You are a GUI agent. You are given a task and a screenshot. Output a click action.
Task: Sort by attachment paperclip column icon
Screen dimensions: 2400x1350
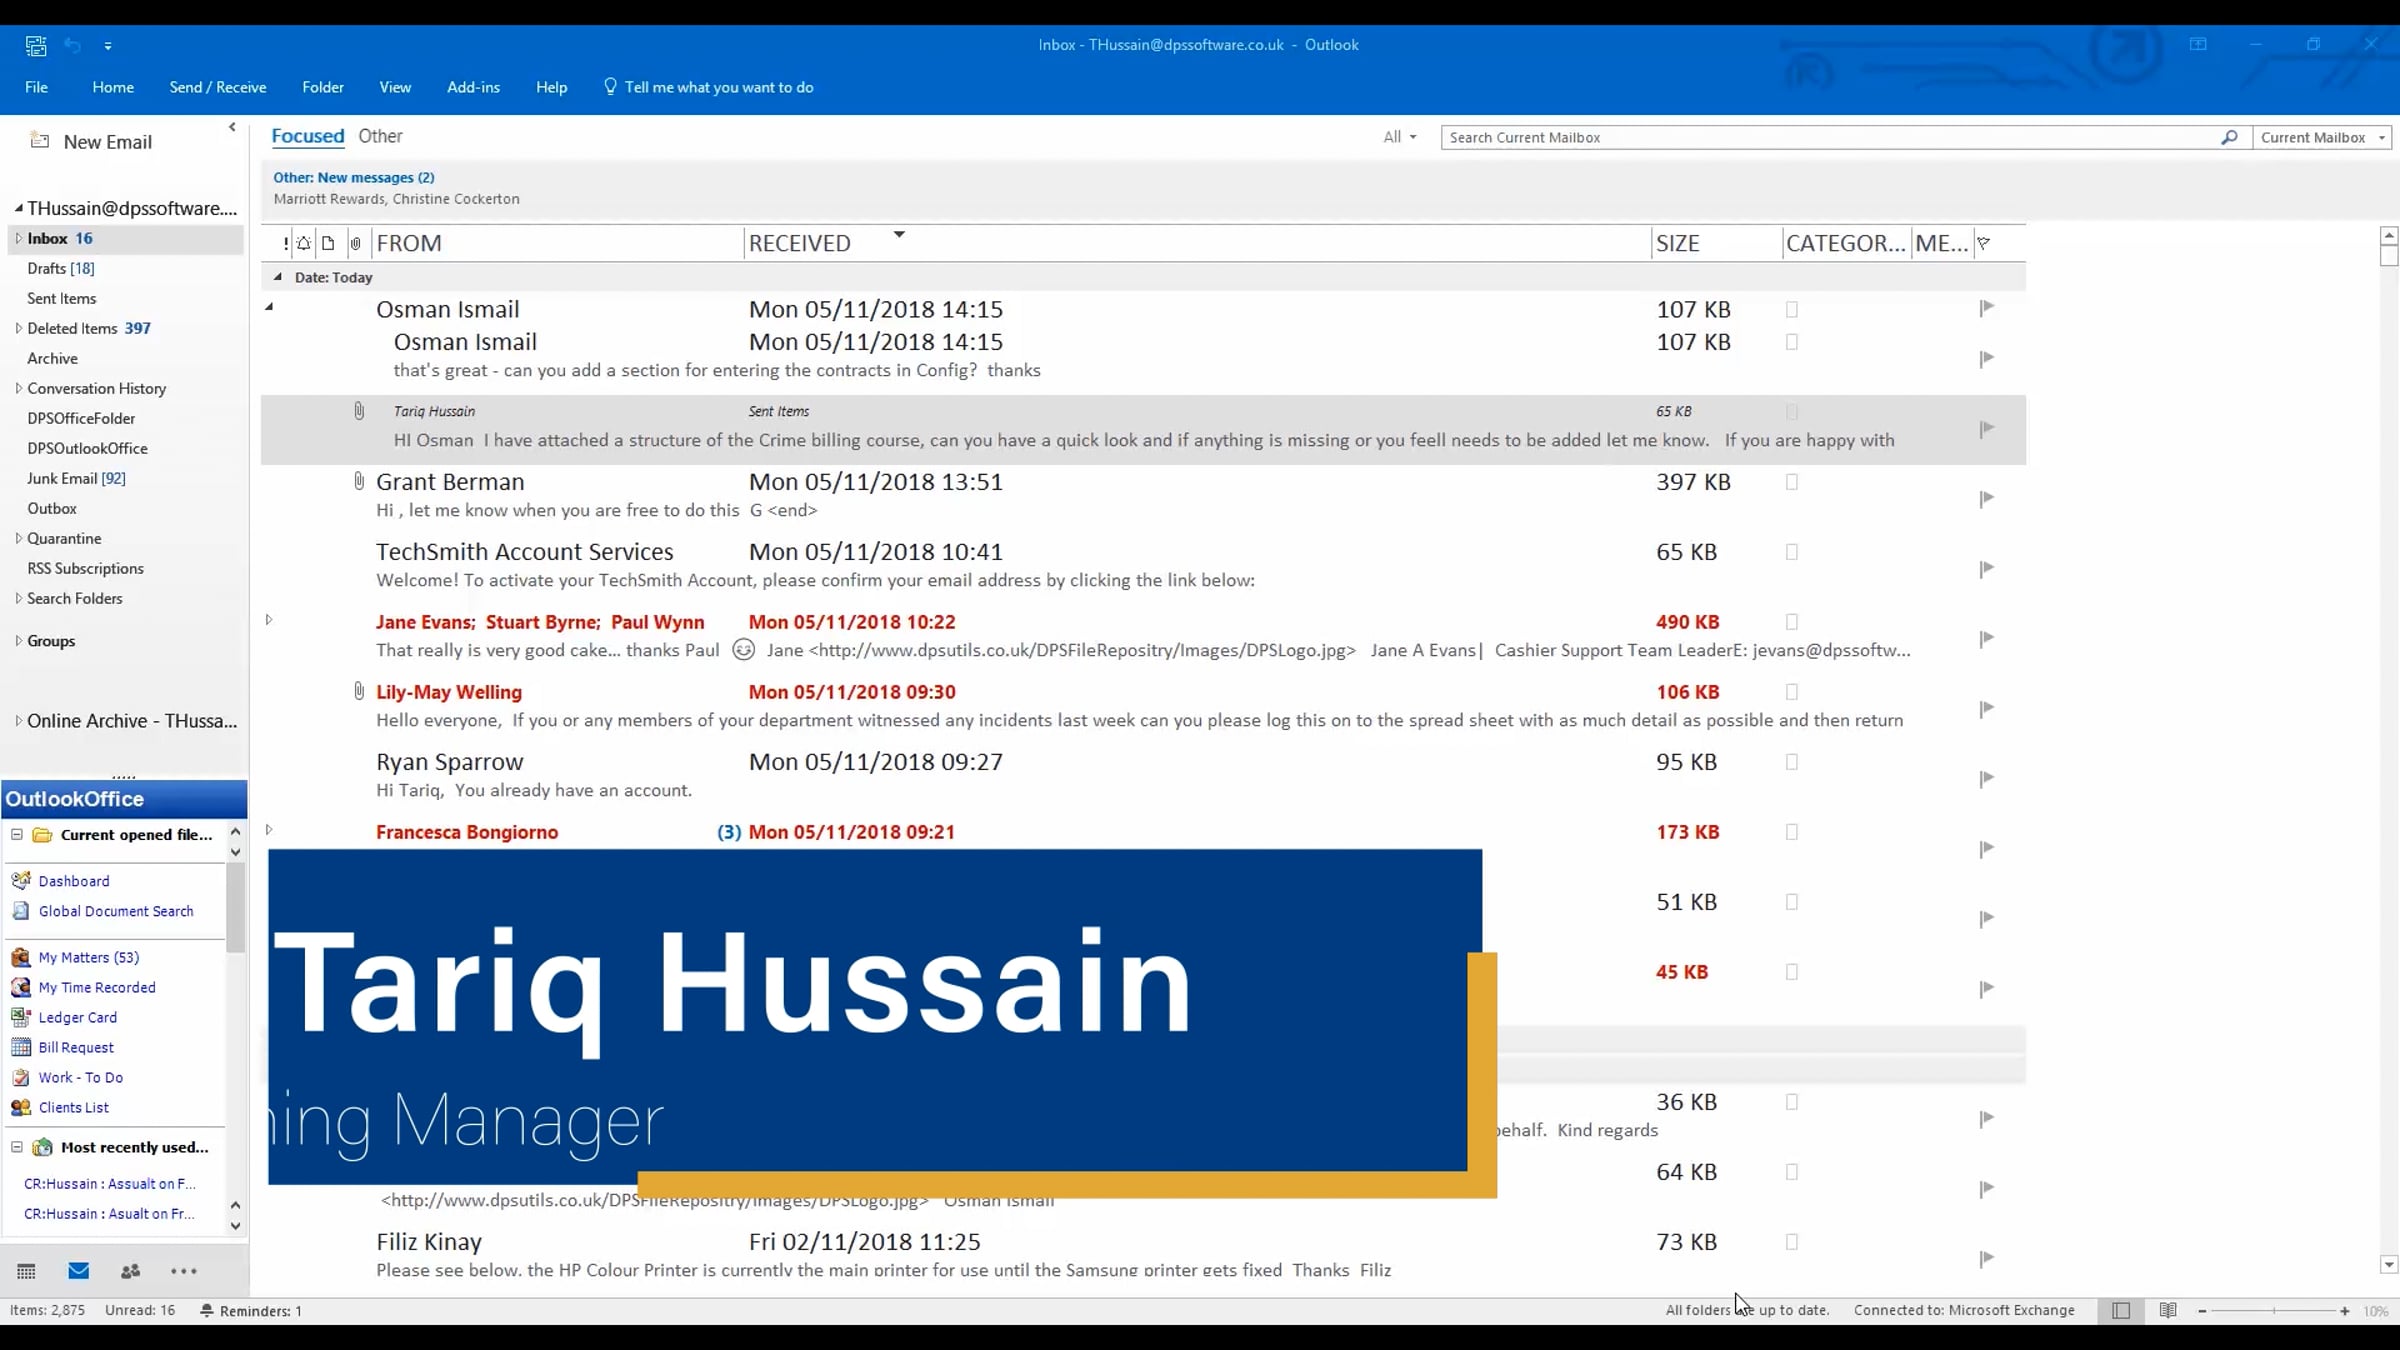click(x=355, y=243)
